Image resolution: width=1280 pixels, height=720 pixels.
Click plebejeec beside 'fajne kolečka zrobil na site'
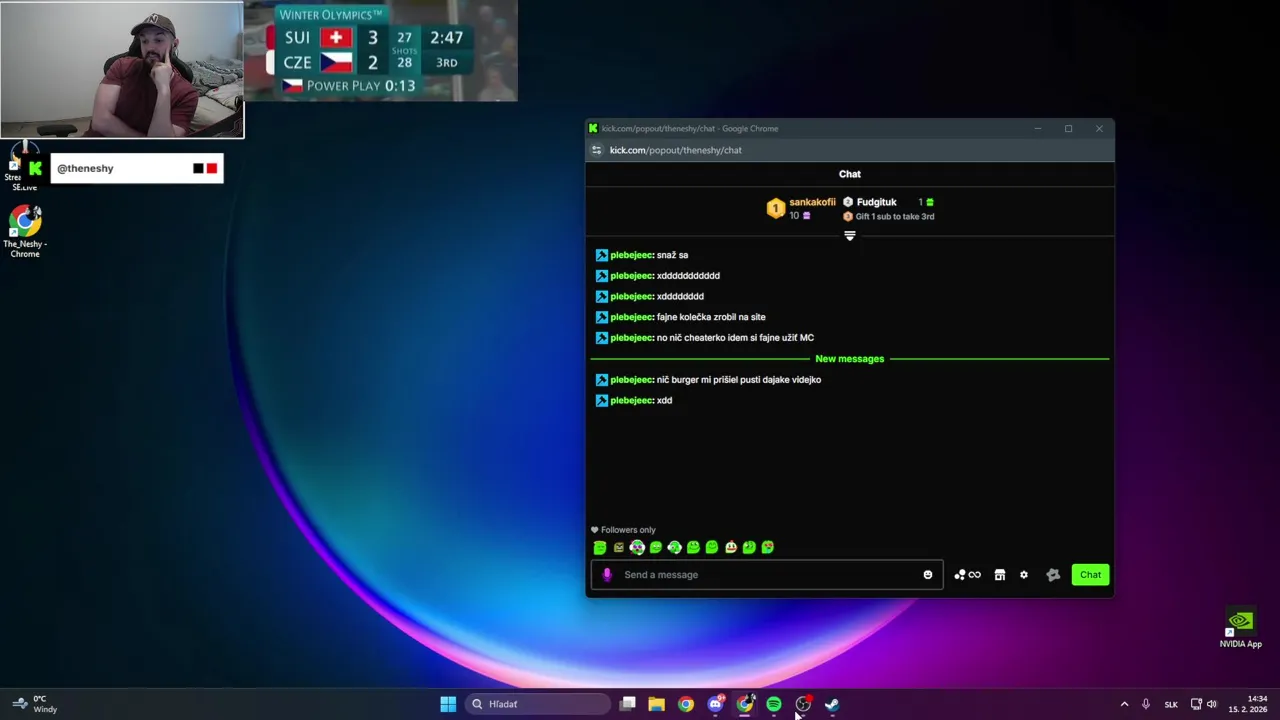point(631,317)
